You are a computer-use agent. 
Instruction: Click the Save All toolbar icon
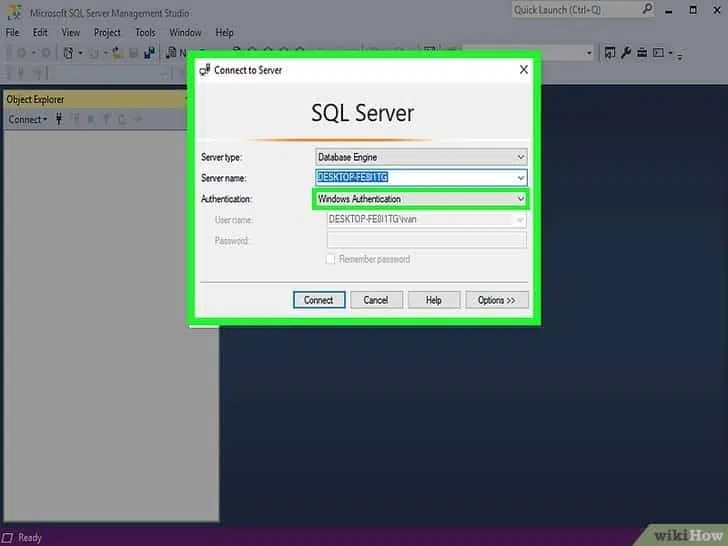pyautogui.click(x=149, y=53)
